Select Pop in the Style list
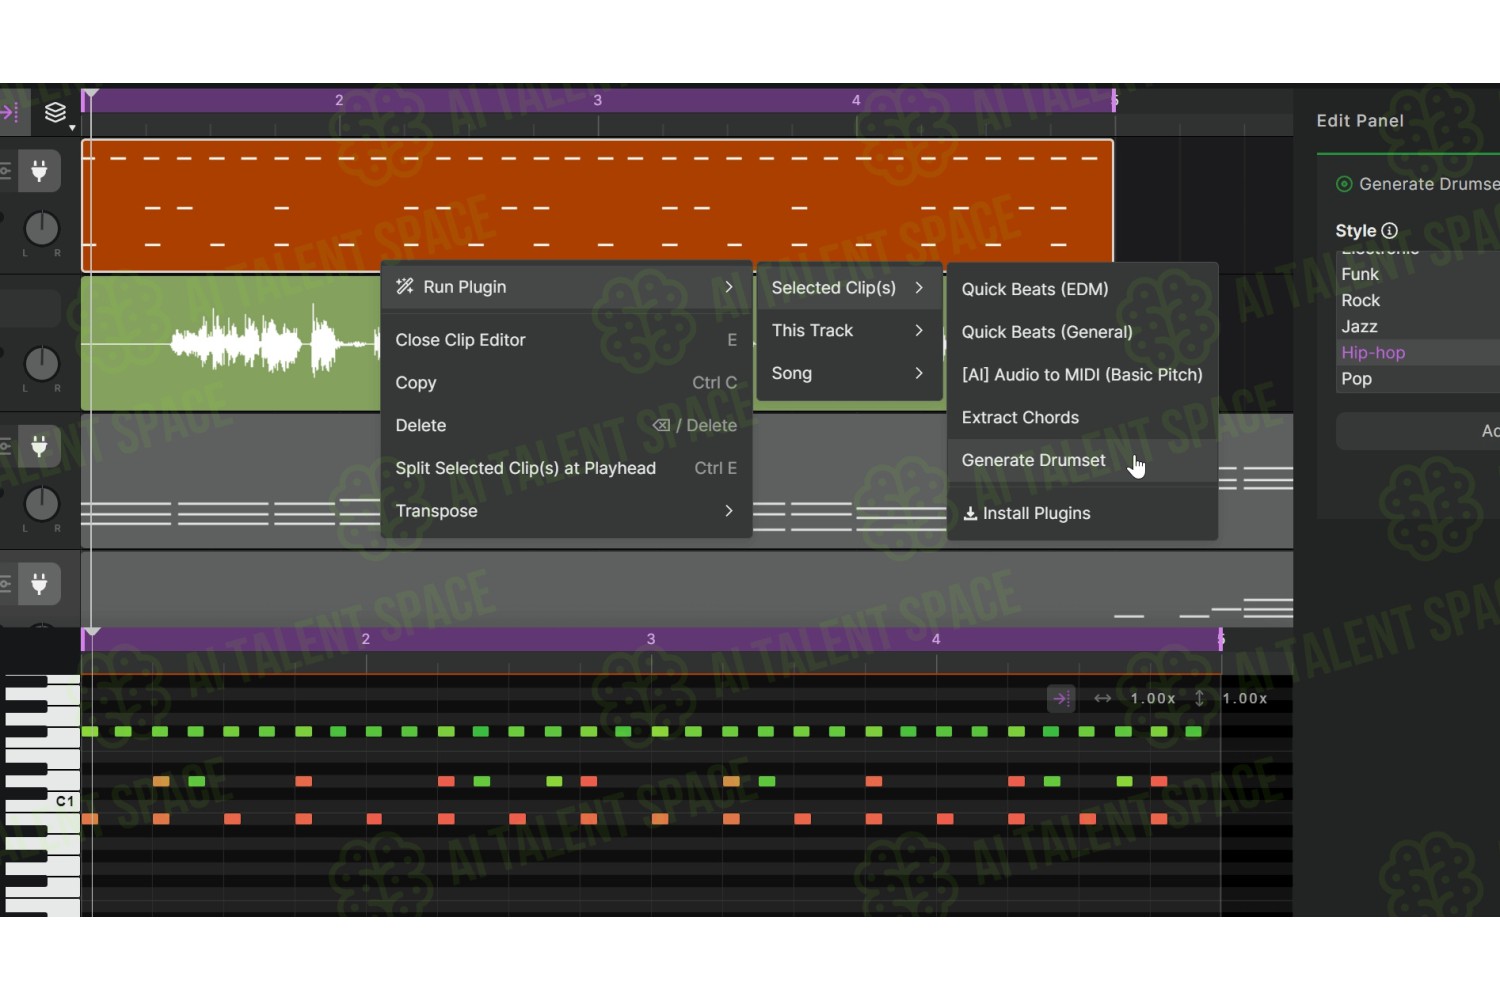The width and height of the screenshot is (1500, 1000). [1418, 378]
